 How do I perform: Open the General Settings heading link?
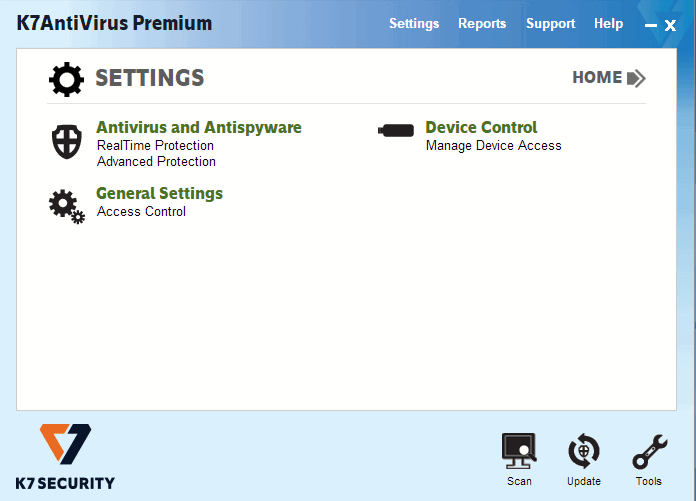(159, 194)
